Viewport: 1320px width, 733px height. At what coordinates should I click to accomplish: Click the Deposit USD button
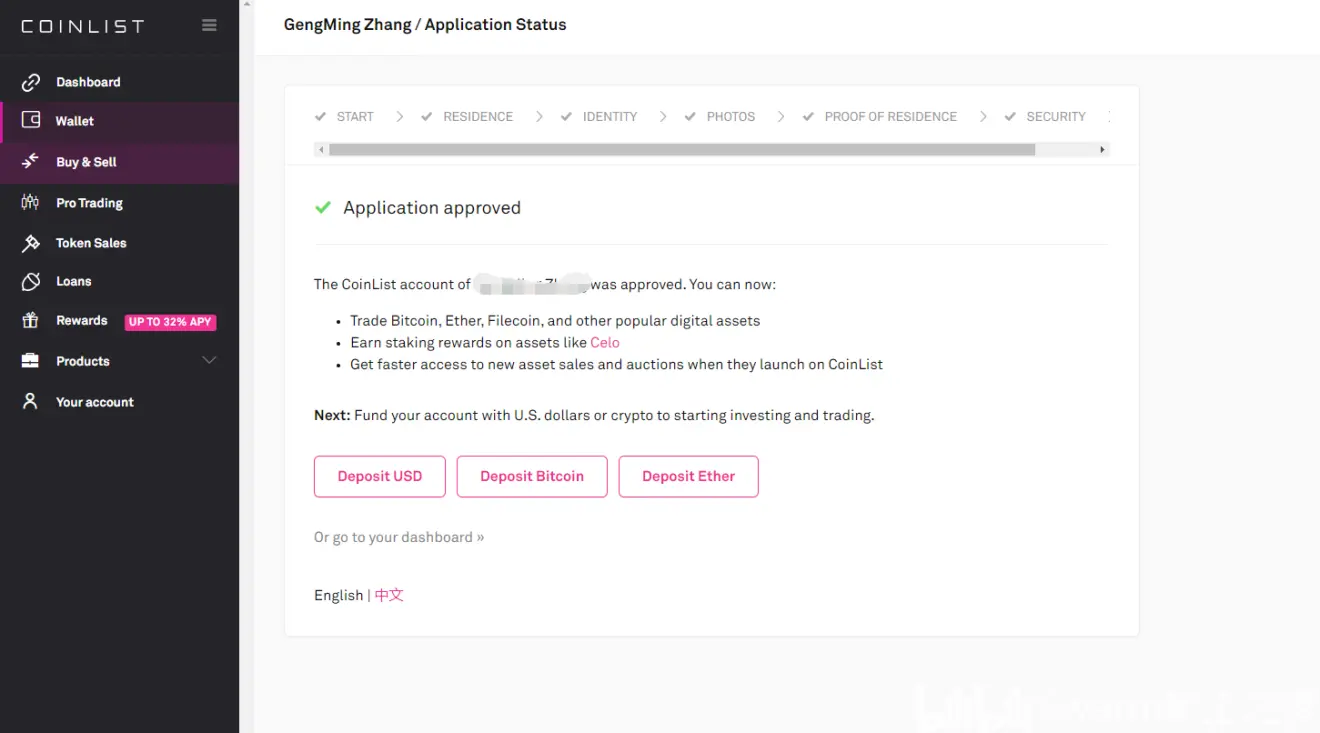[380, 477]
